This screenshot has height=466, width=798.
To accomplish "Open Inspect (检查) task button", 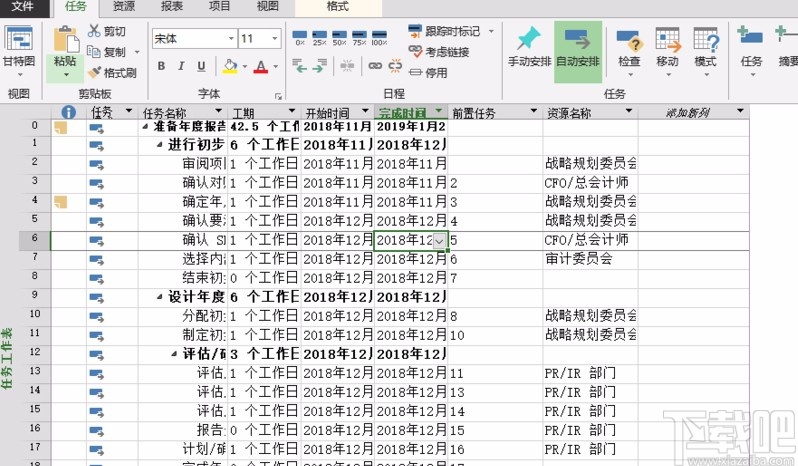I will (x=629, y=51).
